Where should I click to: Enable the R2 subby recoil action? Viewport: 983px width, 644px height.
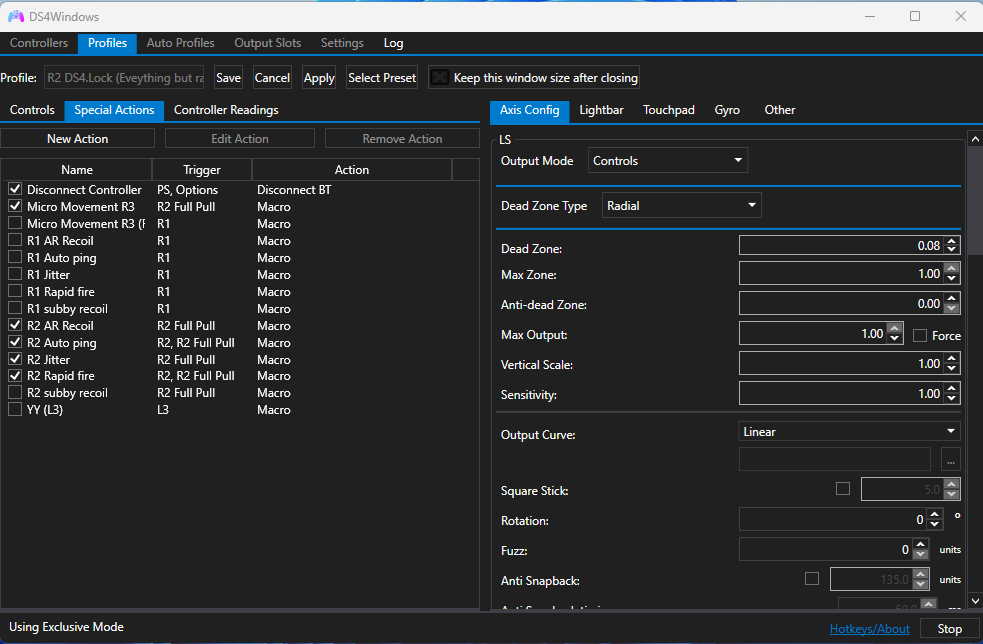pyautogui.click(x=15, y=392)
